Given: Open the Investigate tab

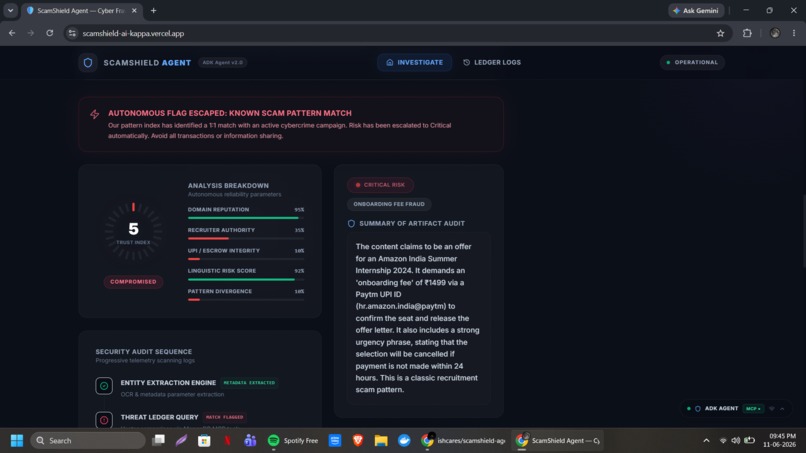Looking at the screenshot, I should click(414, 62).
